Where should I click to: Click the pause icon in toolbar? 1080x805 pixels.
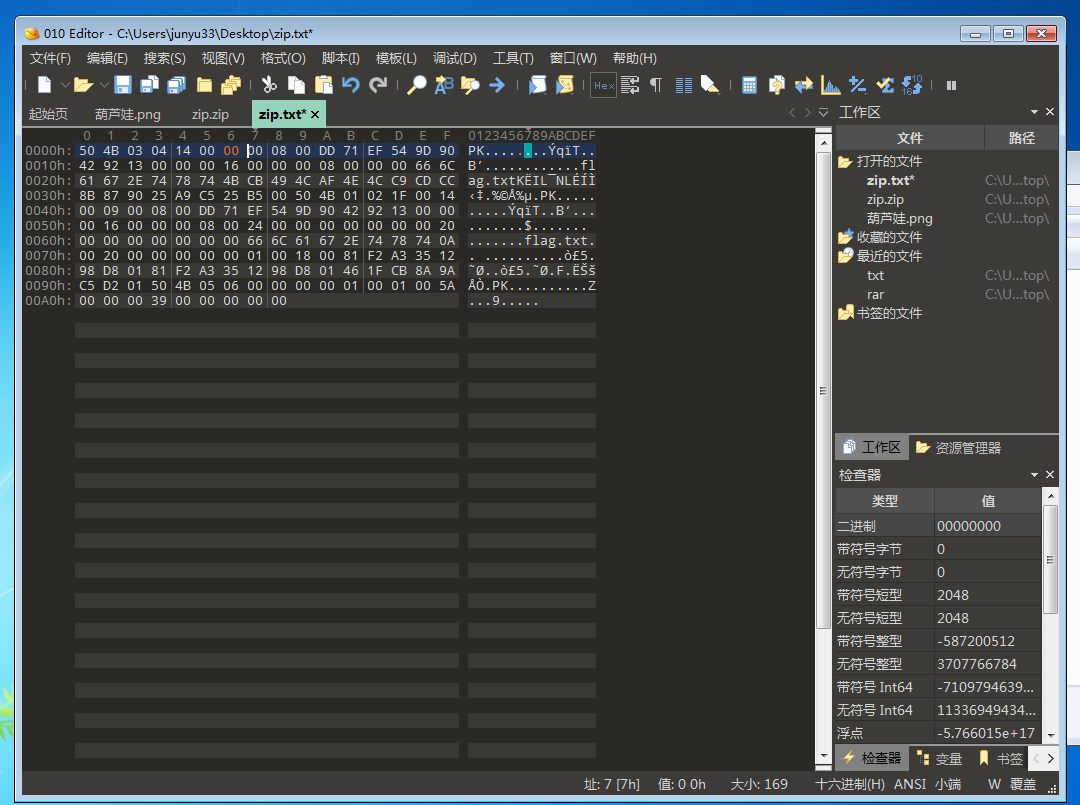click(951, 85)
